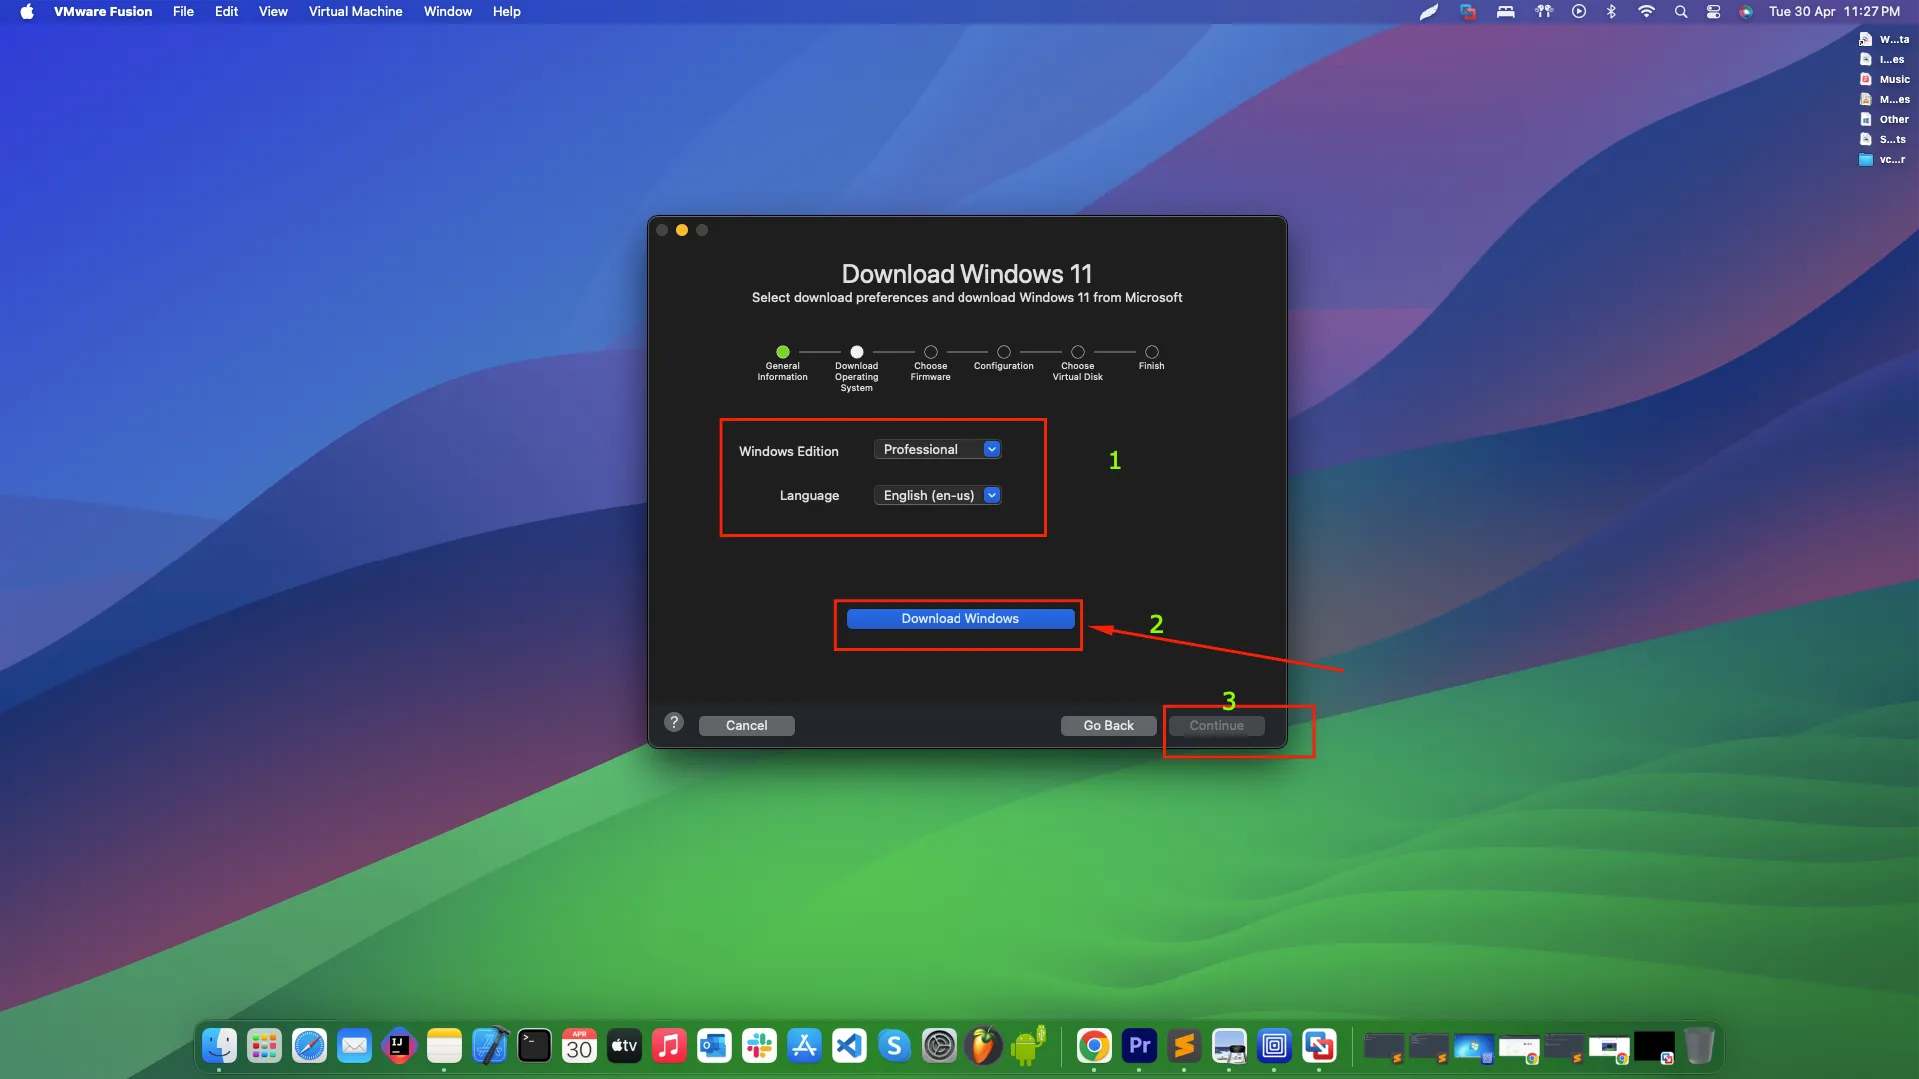This screenshot has height=1079, width=1919.
Task: Open Mail from the Dock
Action: [354, 1046]
